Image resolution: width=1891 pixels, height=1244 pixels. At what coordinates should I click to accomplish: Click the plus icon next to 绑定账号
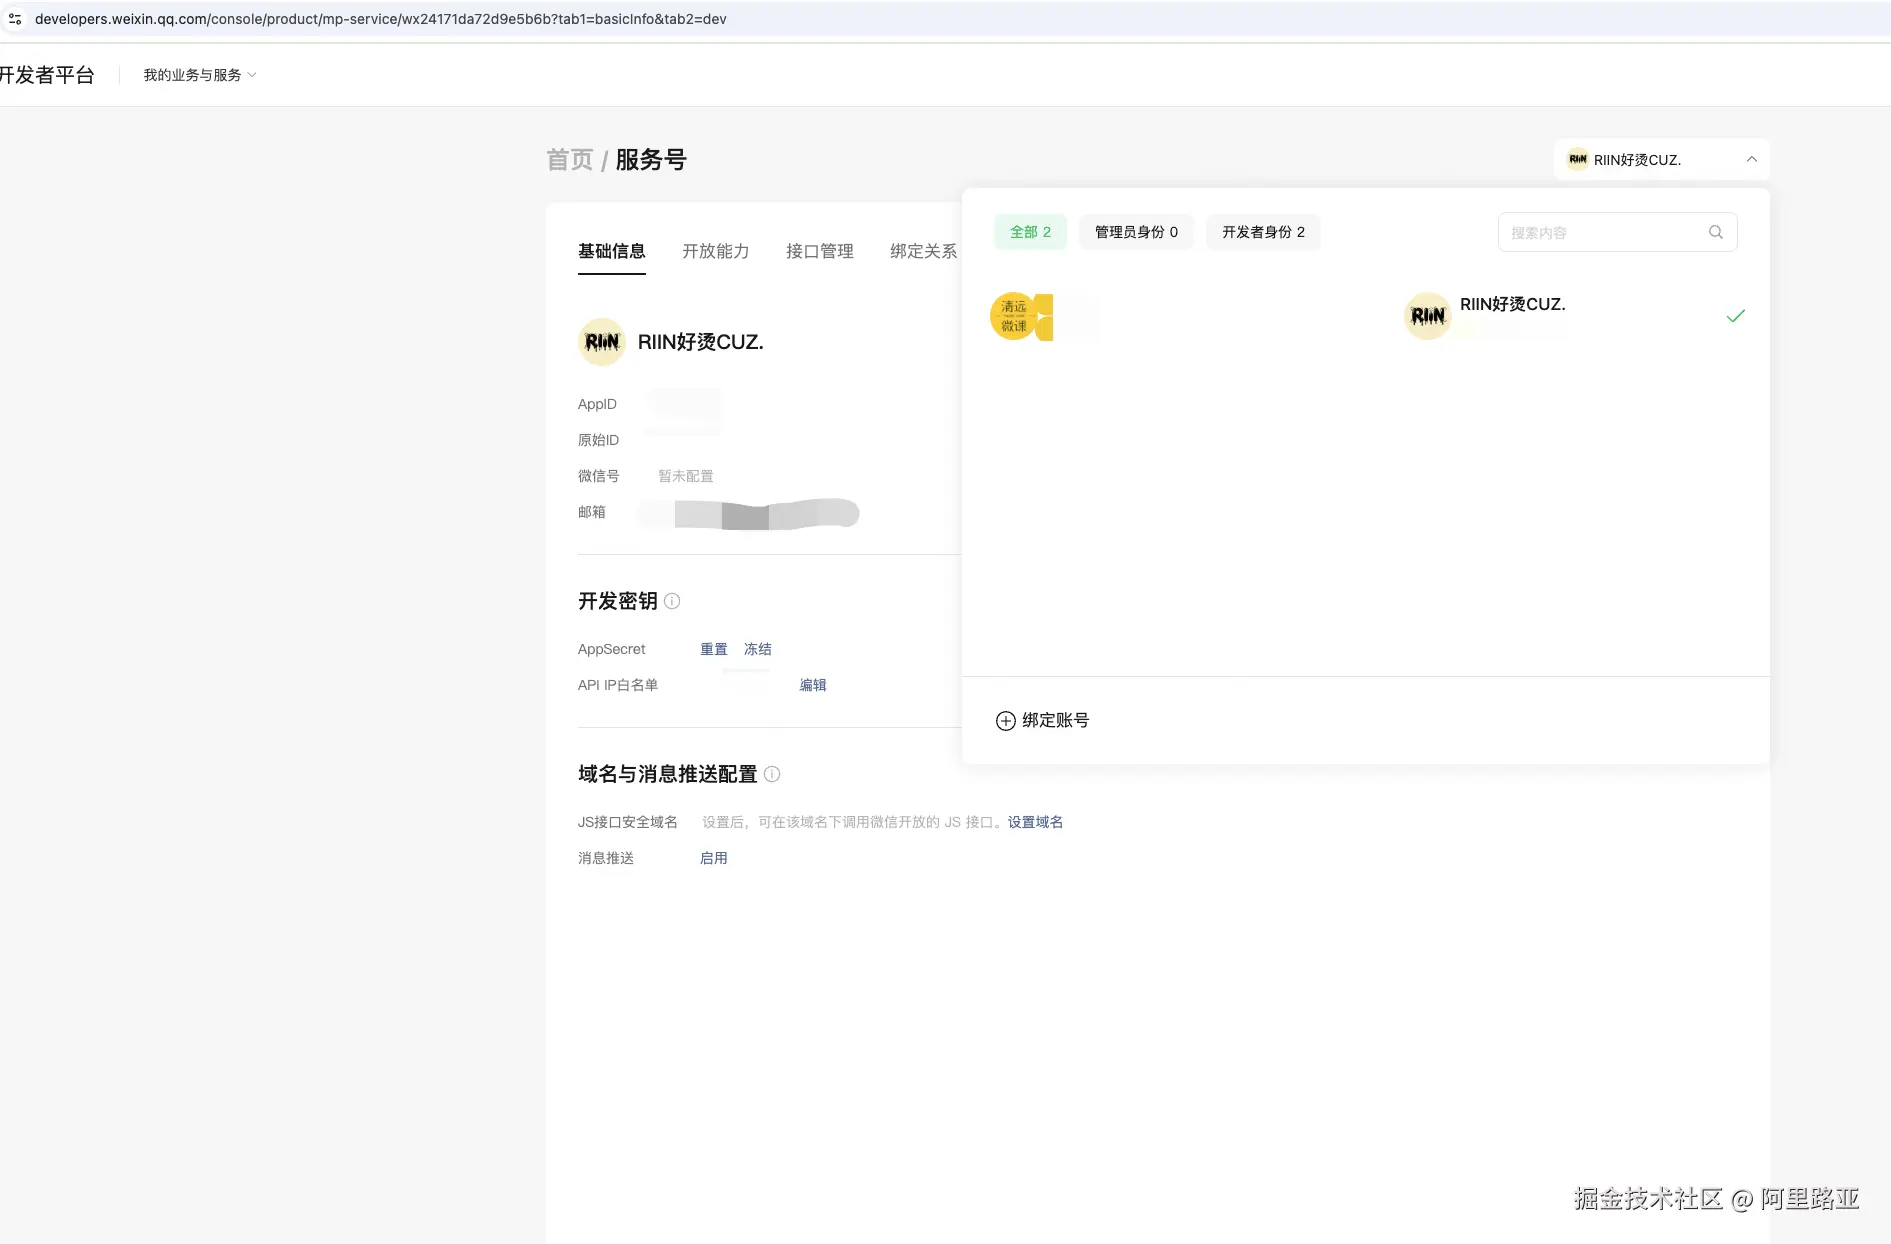click(x=1006, y=721)
